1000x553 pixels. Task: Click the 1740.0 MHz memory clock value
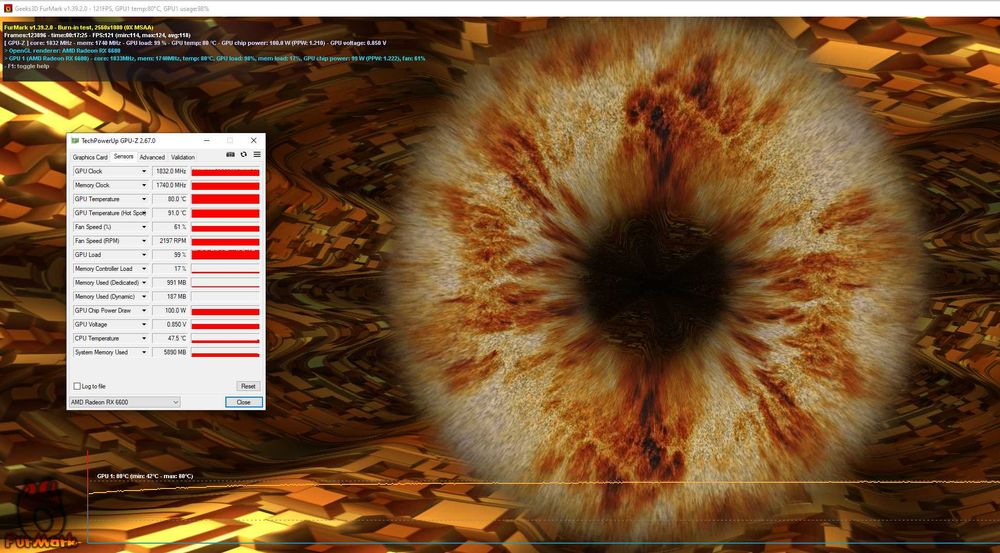pos(170,186)
